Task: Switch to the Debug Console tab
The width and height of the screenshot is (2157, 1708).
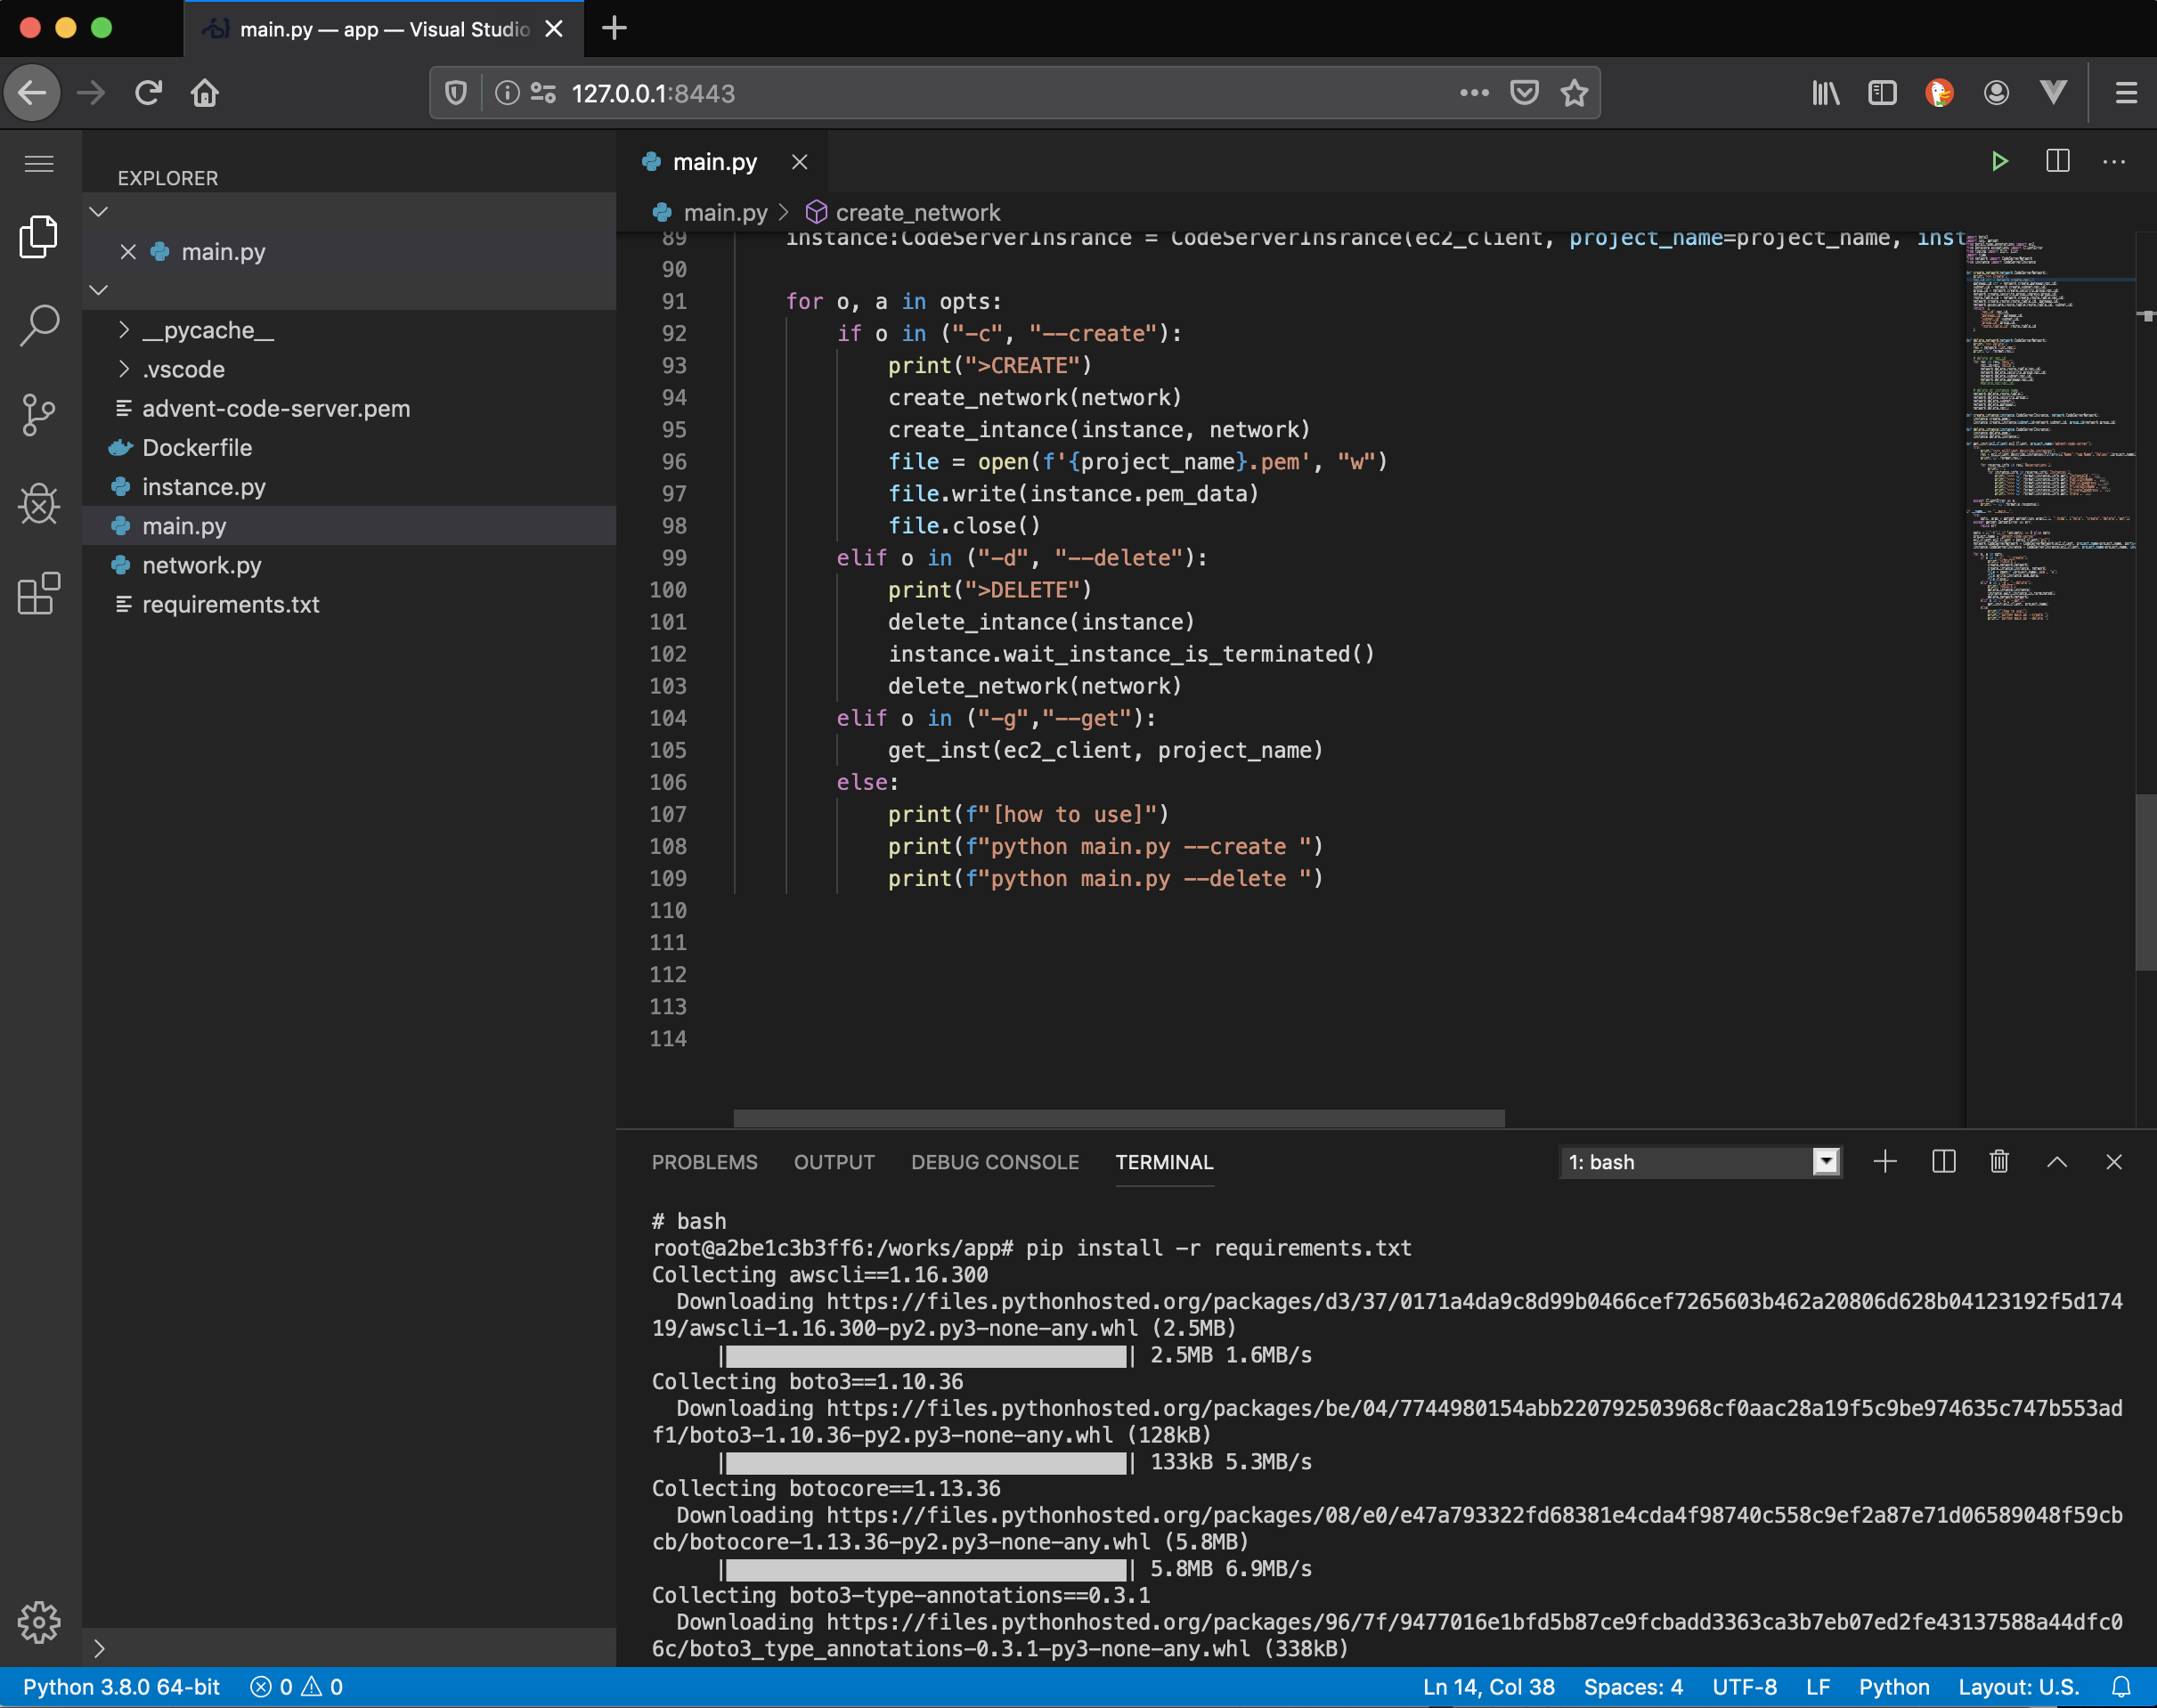Action: 995,1162
